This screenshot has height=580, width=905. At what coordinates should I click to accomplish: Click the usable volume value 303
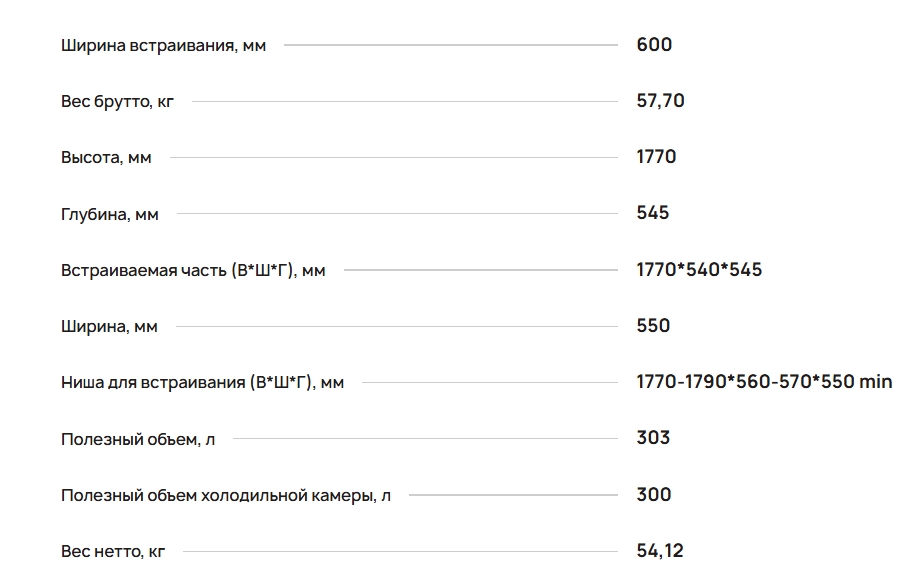tap(653, 437)
